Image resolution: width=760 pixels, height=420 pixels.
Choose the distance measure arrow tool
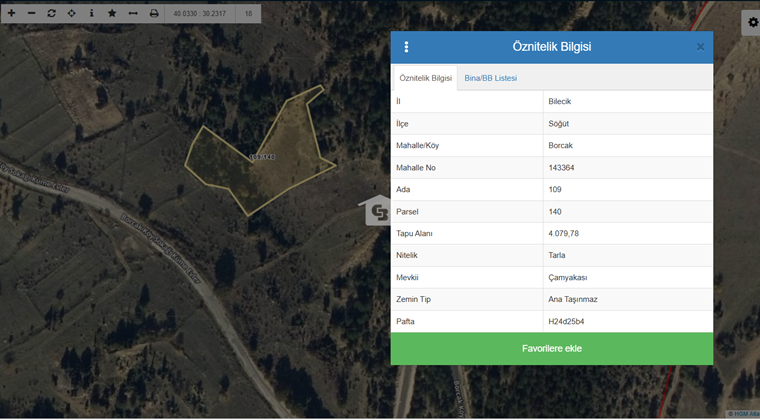click(x=132, y=13)
